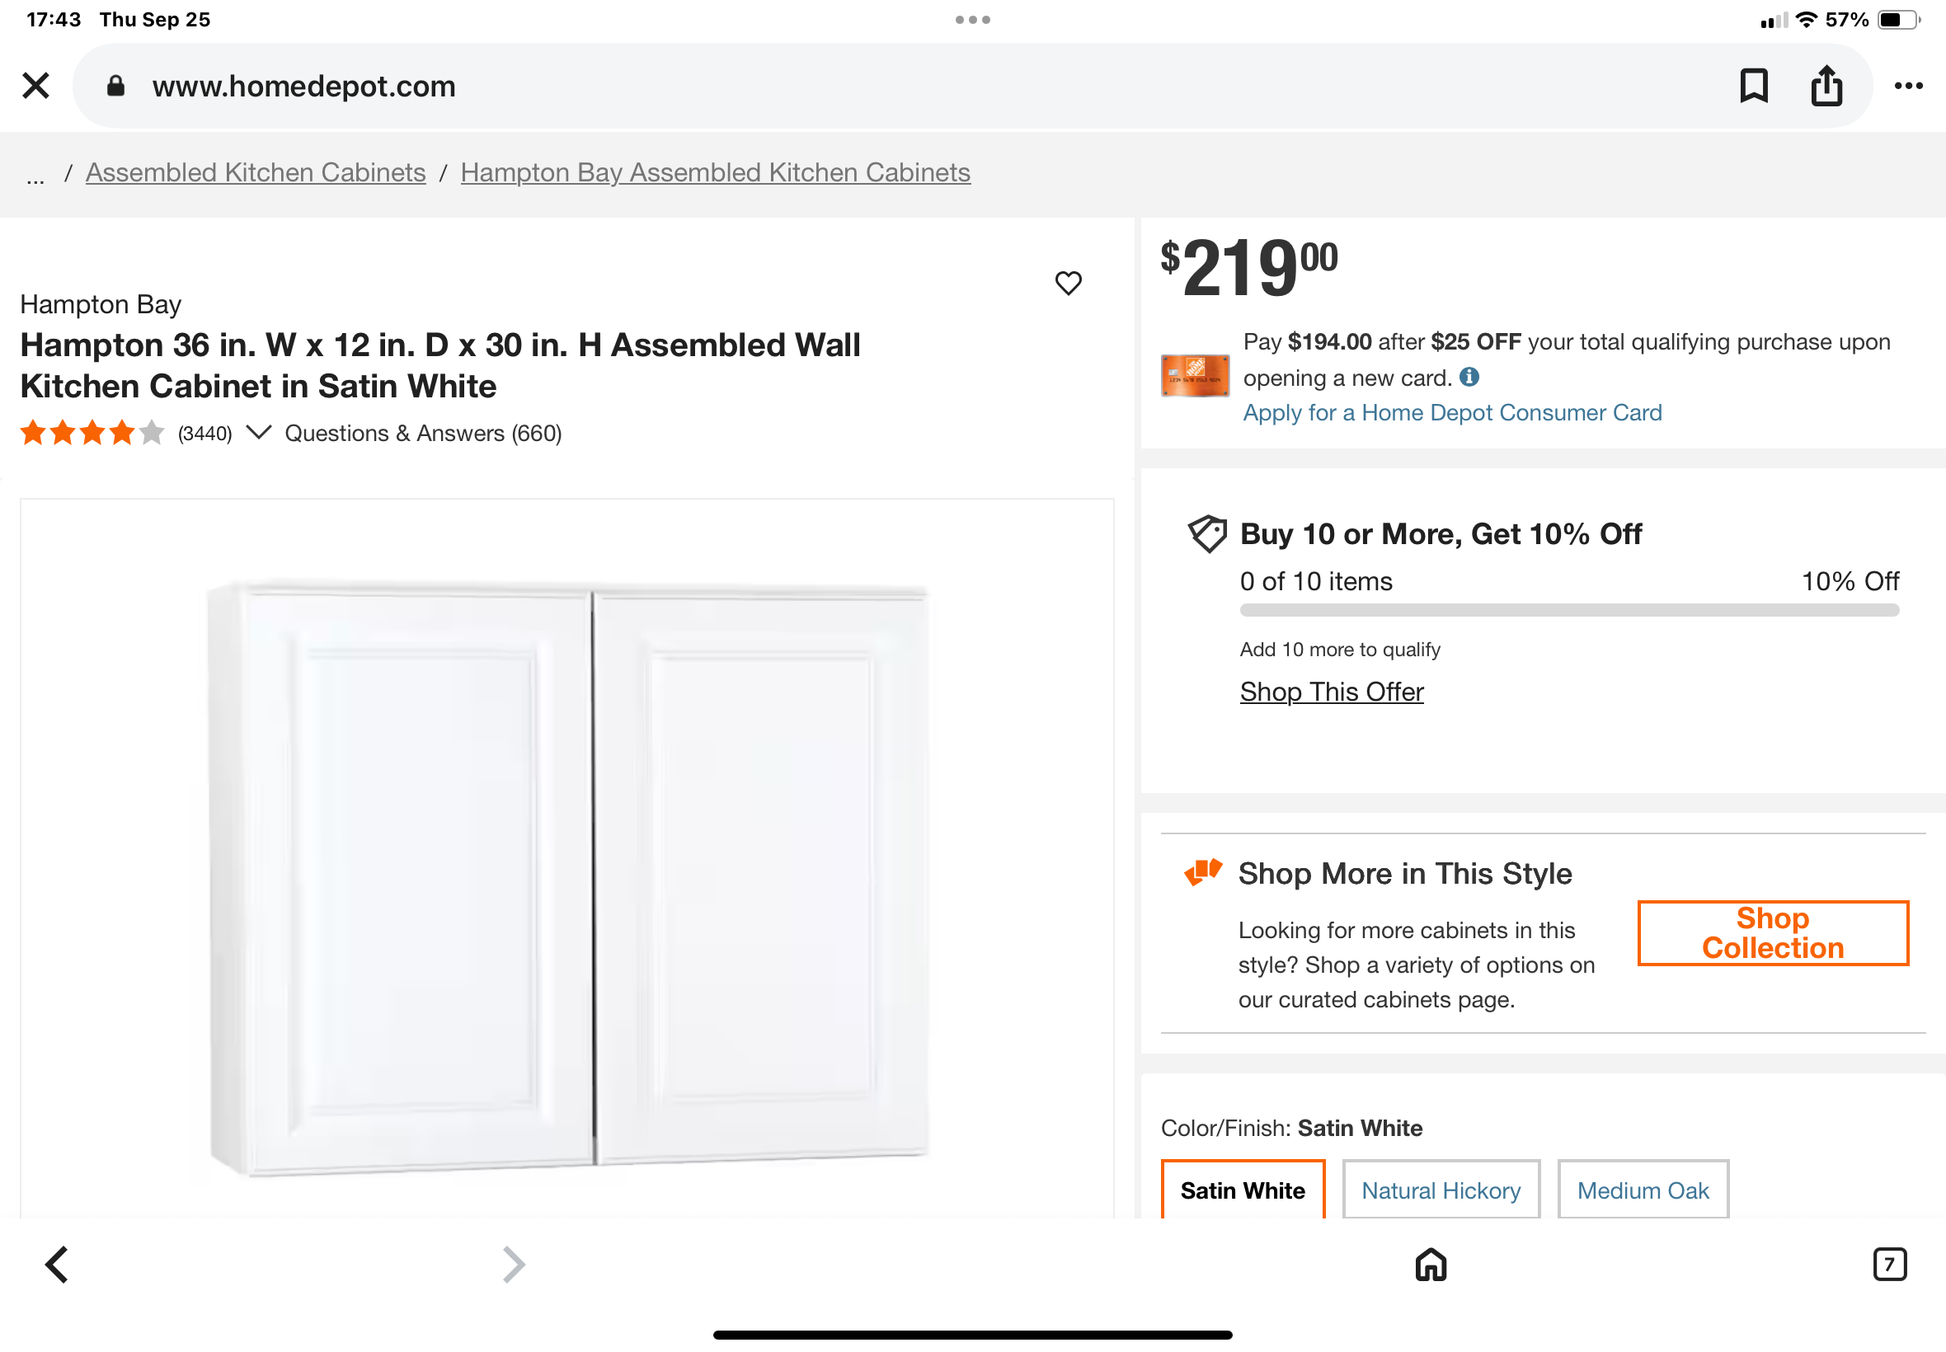Open Hampton Bay Assembled Kitchen Cabinets breadcrumb
This screenshot has width=1946, height=1352.
pyautogui.click(x=715, y=173)
